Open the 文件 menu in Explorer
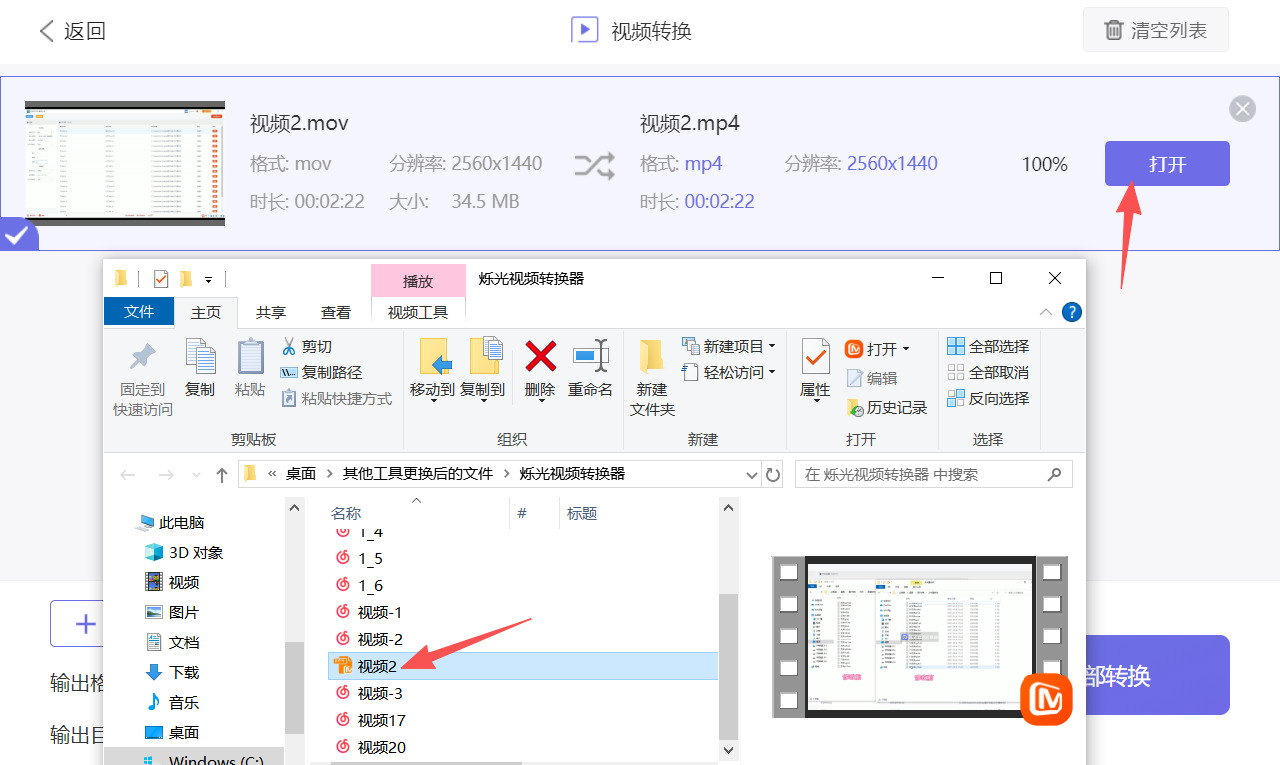 click(139, 312)
